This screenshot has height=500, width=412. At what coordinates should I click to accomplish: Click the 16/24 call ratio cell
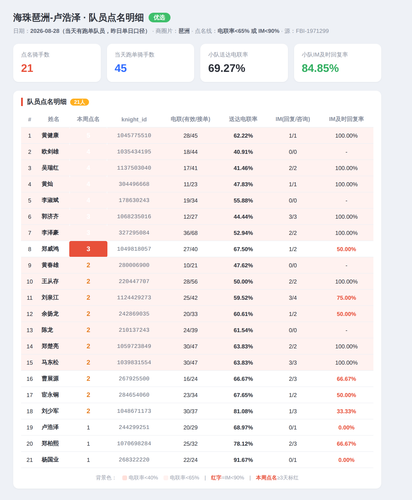(190, 379)
